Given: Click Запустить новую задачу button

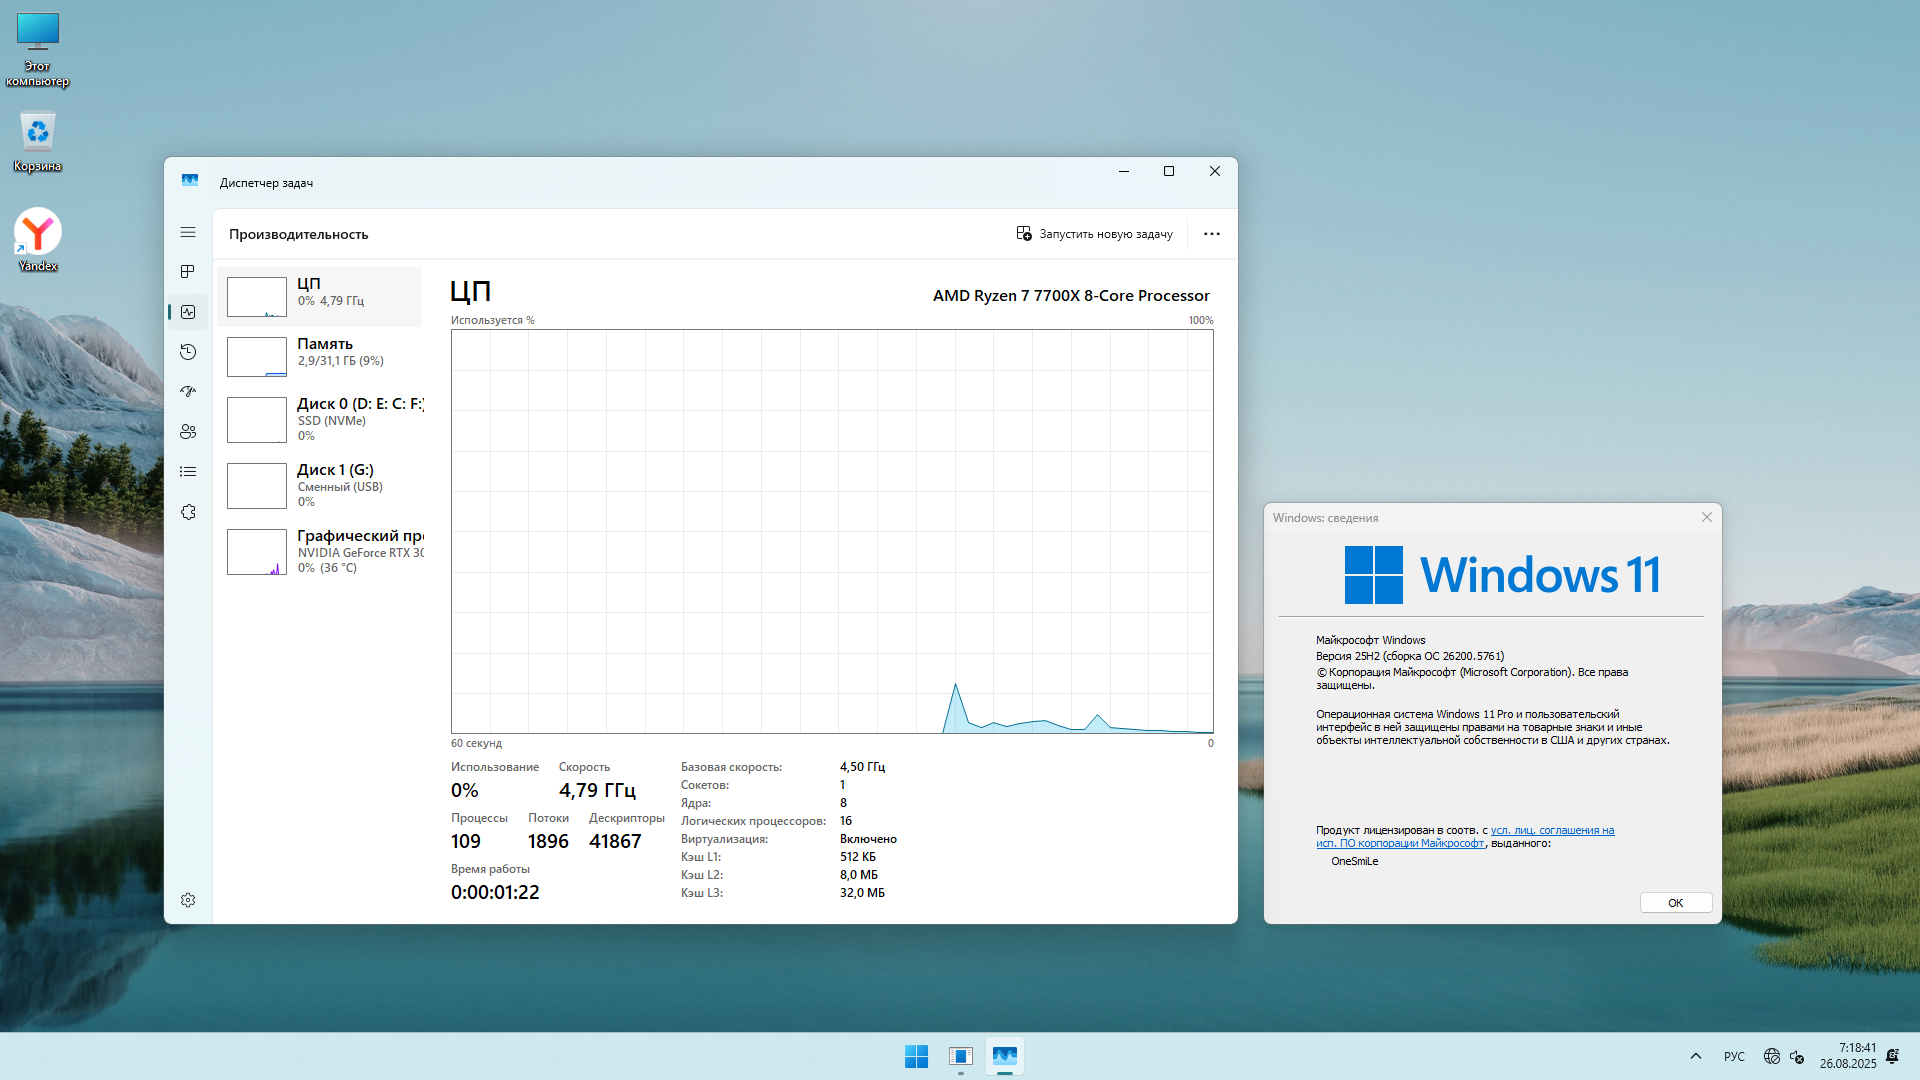Looking at the screenshot, I should click(1094, 234).
